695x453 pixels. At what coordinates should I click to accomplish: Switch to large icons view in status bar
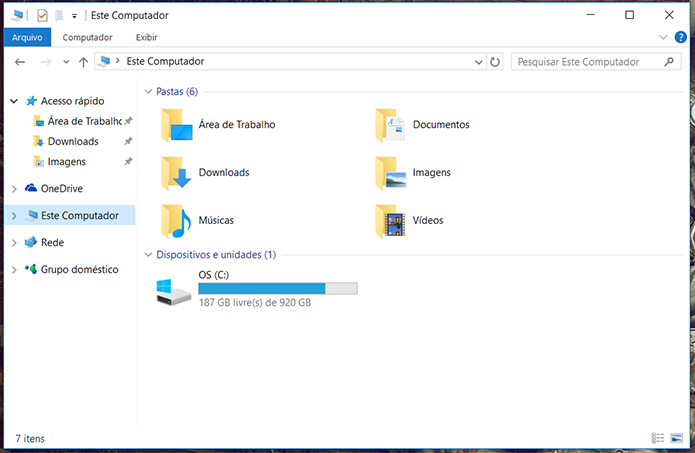(x=677, y=438)
